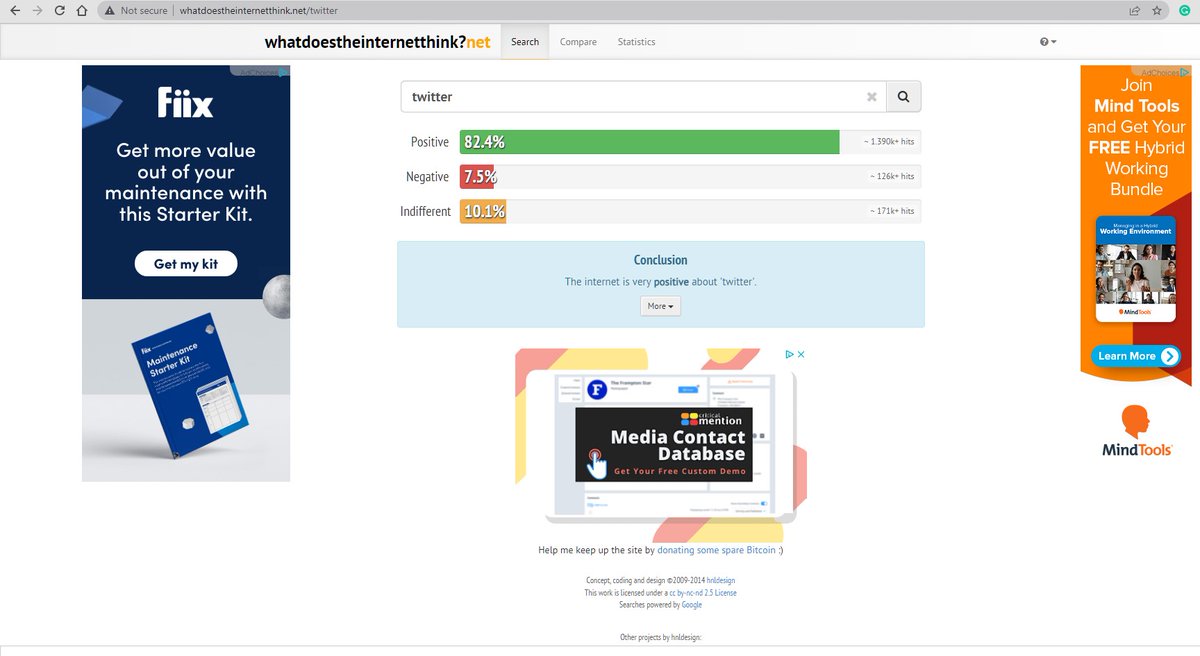Click the orange Indifferent 10.1% bar

point(483,211)
